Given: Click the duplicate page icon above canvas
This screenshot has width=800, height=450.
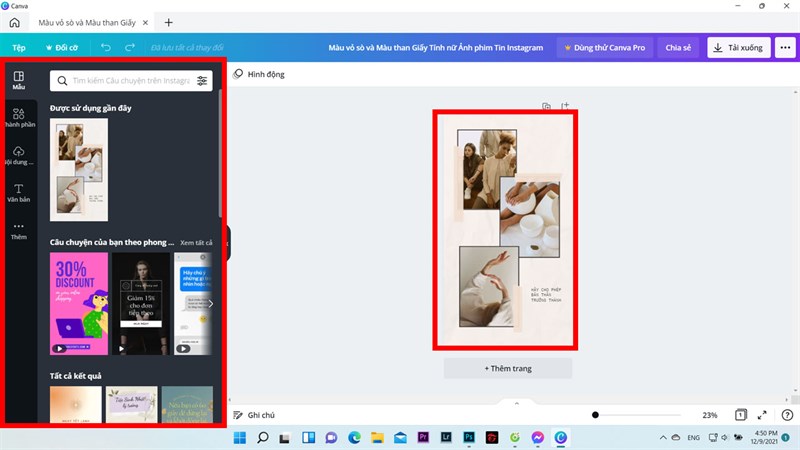Looking at the screenshot, I should click(546, 106).
